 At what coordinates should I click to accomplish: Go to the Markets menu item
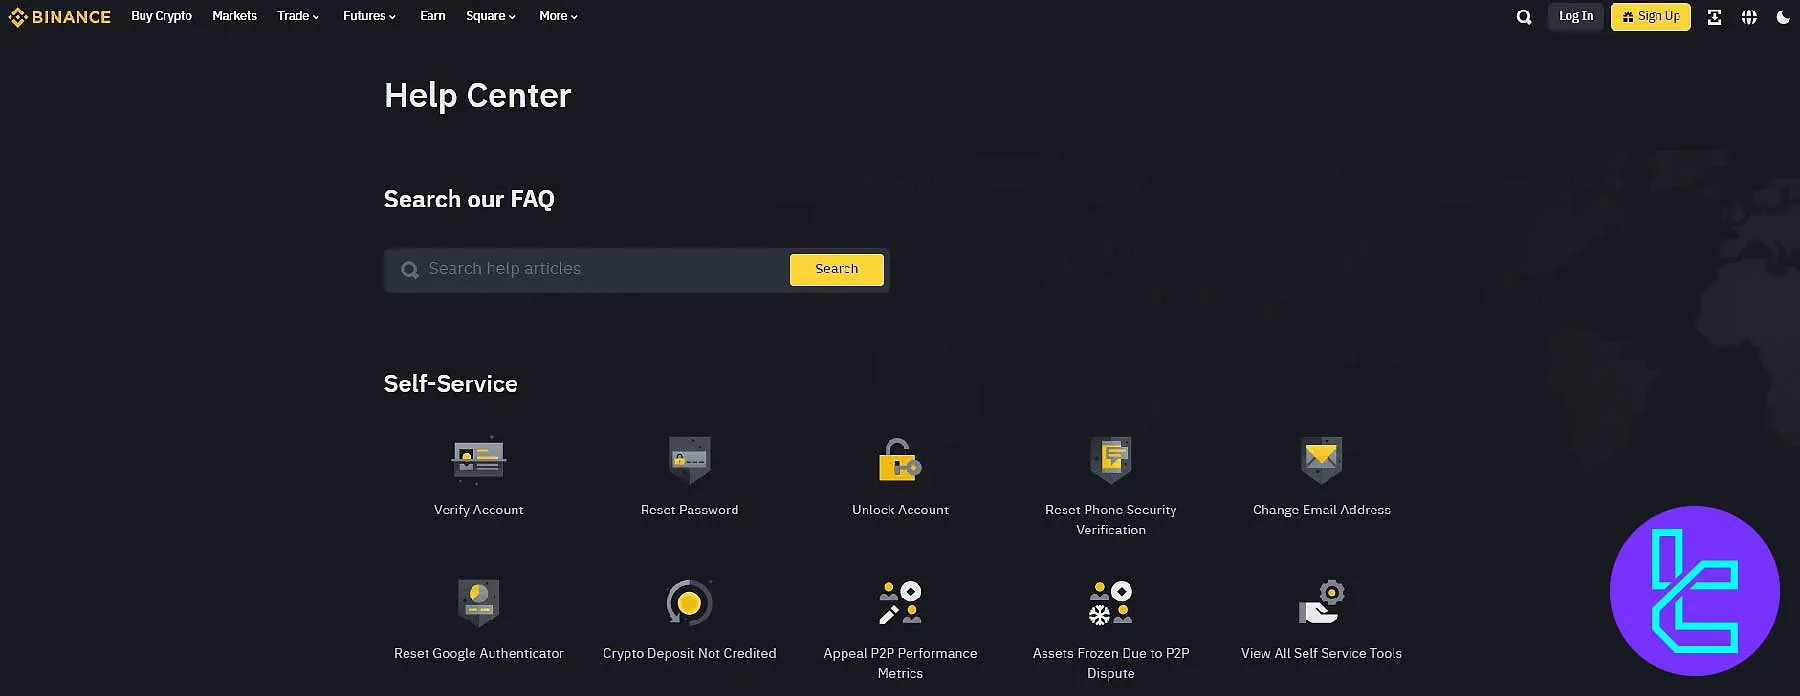[x=234, y=16]
